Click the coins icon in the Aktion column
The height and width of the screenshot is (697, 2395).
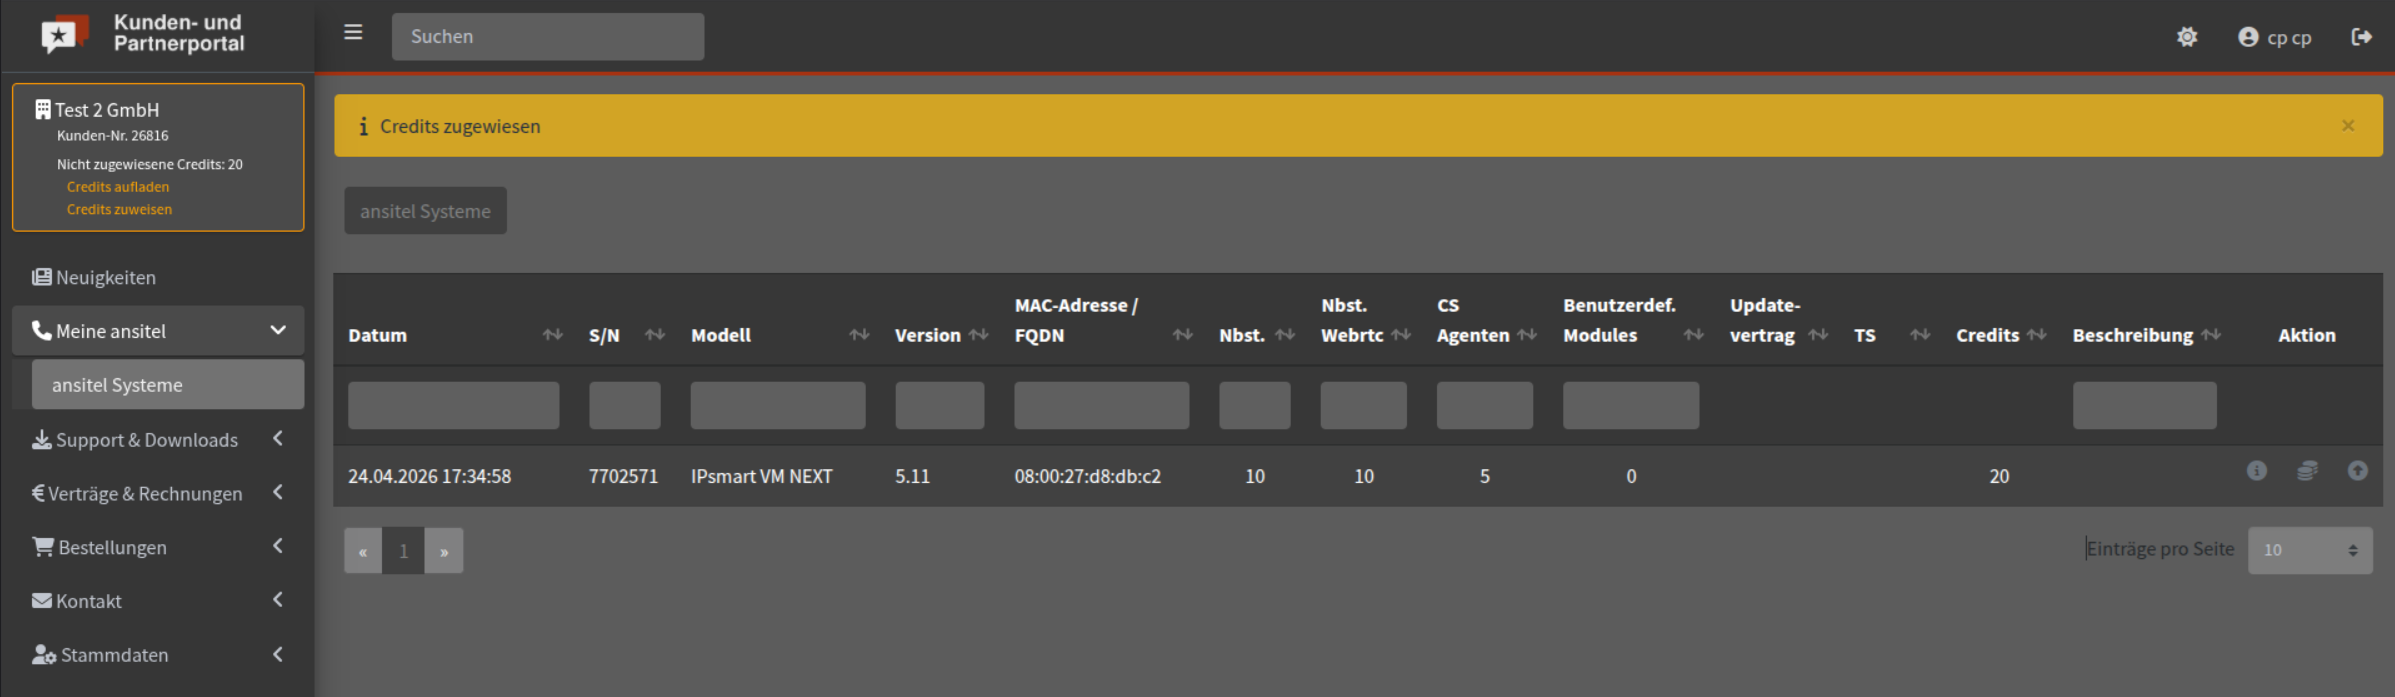(2307, 471)
